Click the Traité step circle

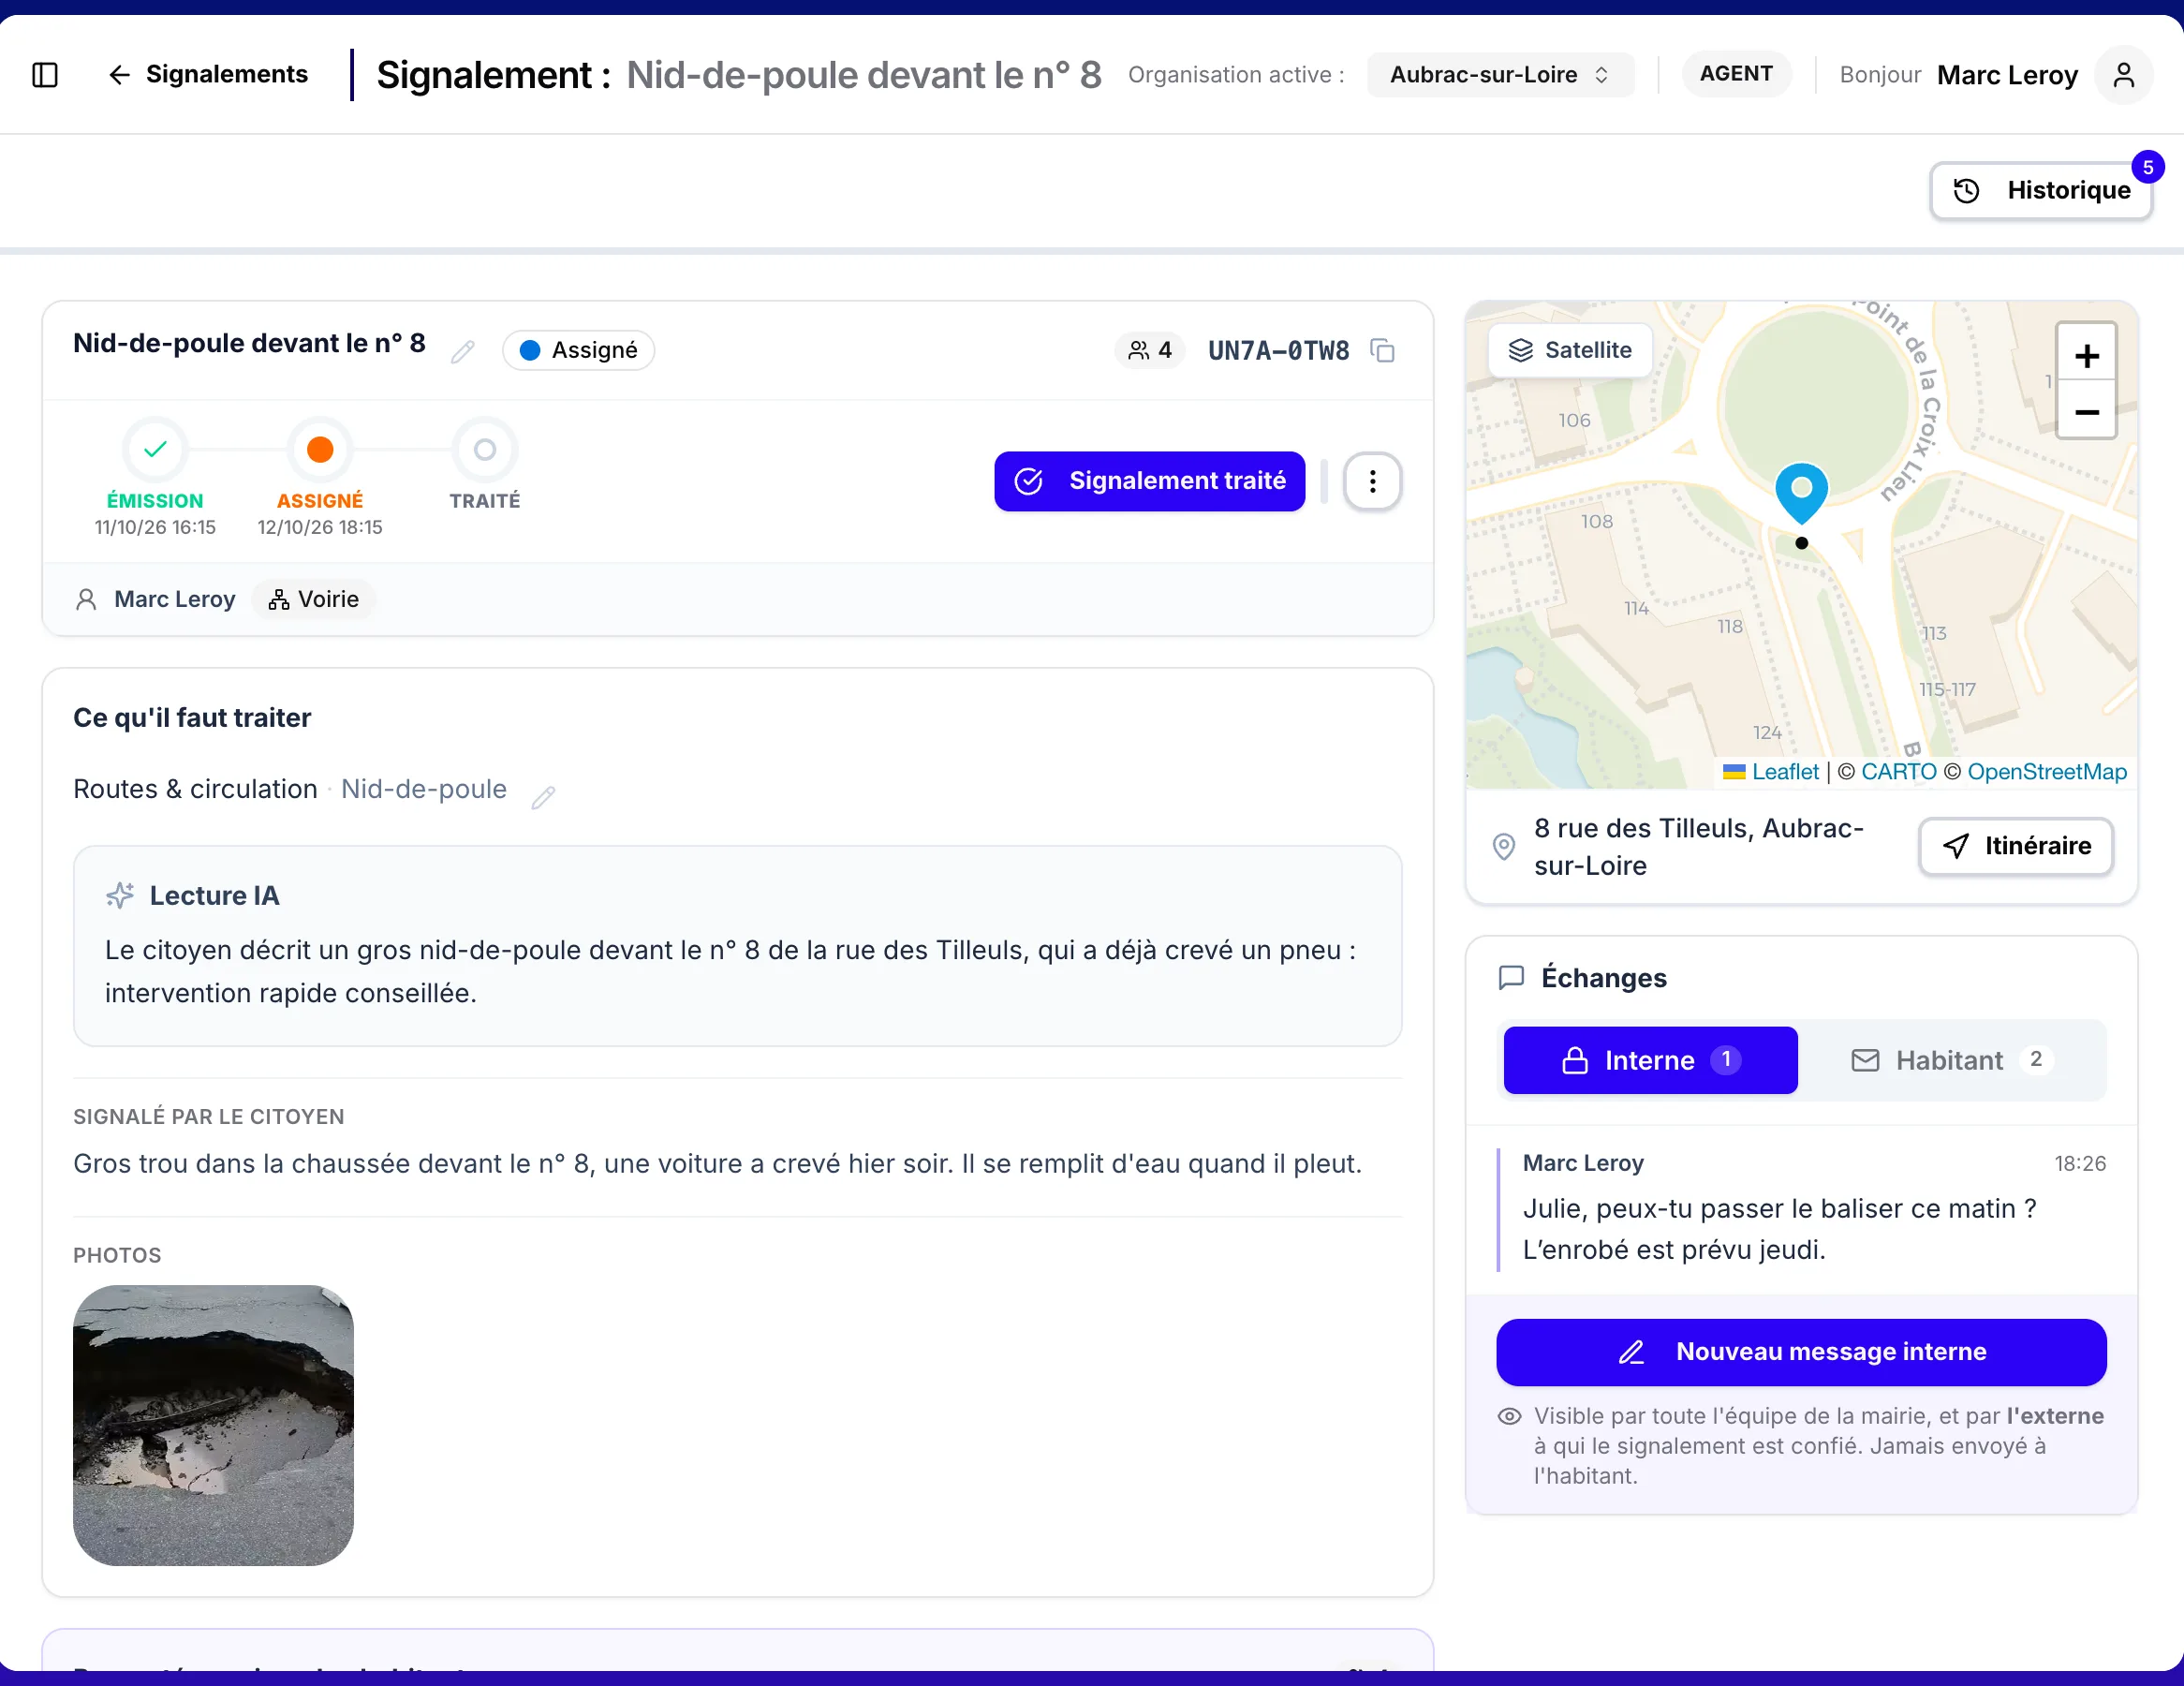pyautogui.click(x=485, y=450)
